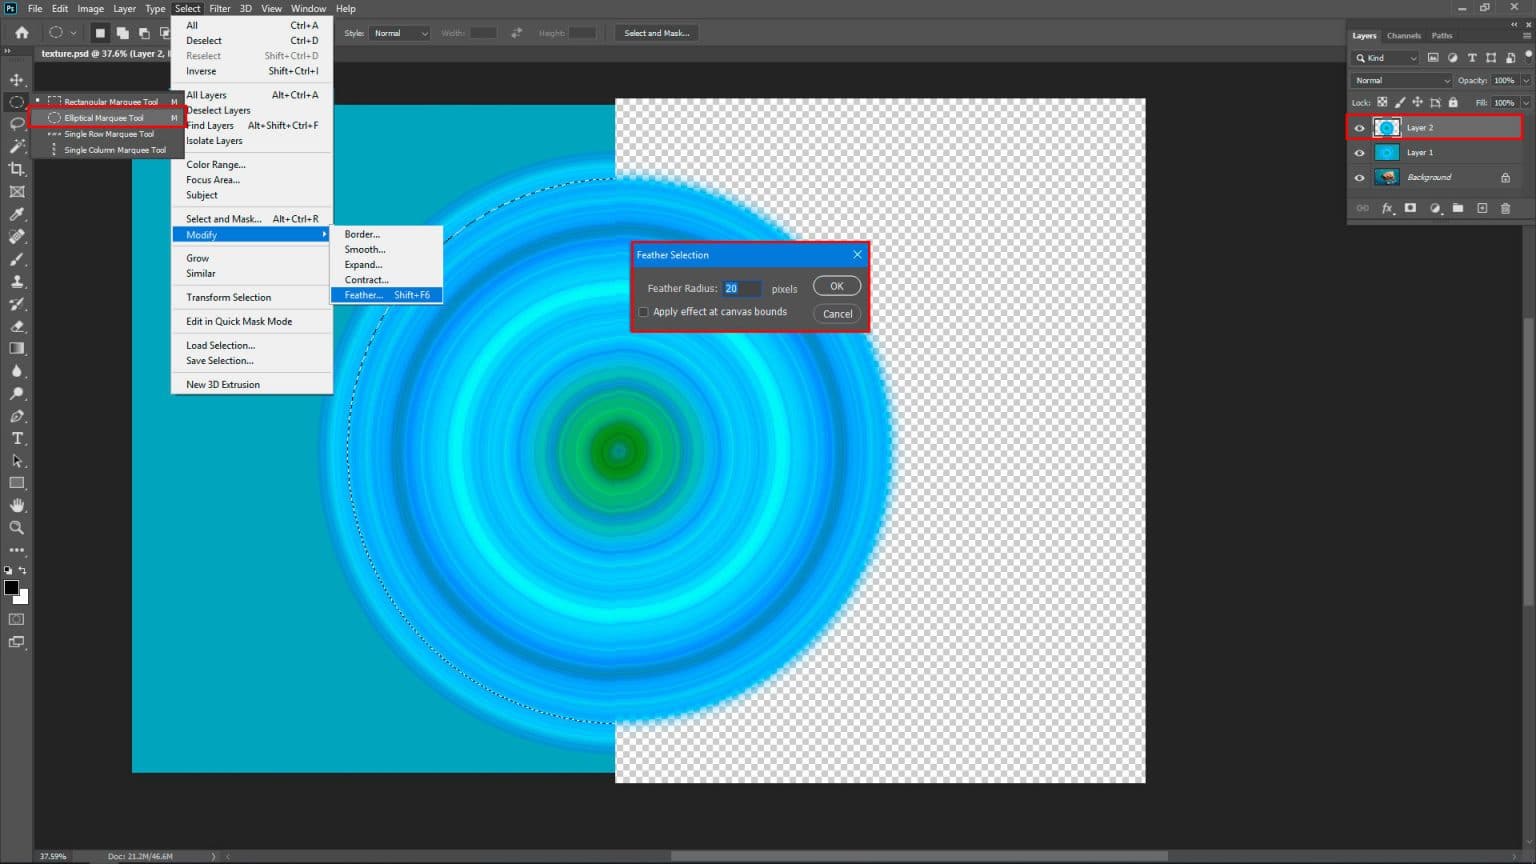
Task: Select the Zoom tool
Action: tap(16, 528)
